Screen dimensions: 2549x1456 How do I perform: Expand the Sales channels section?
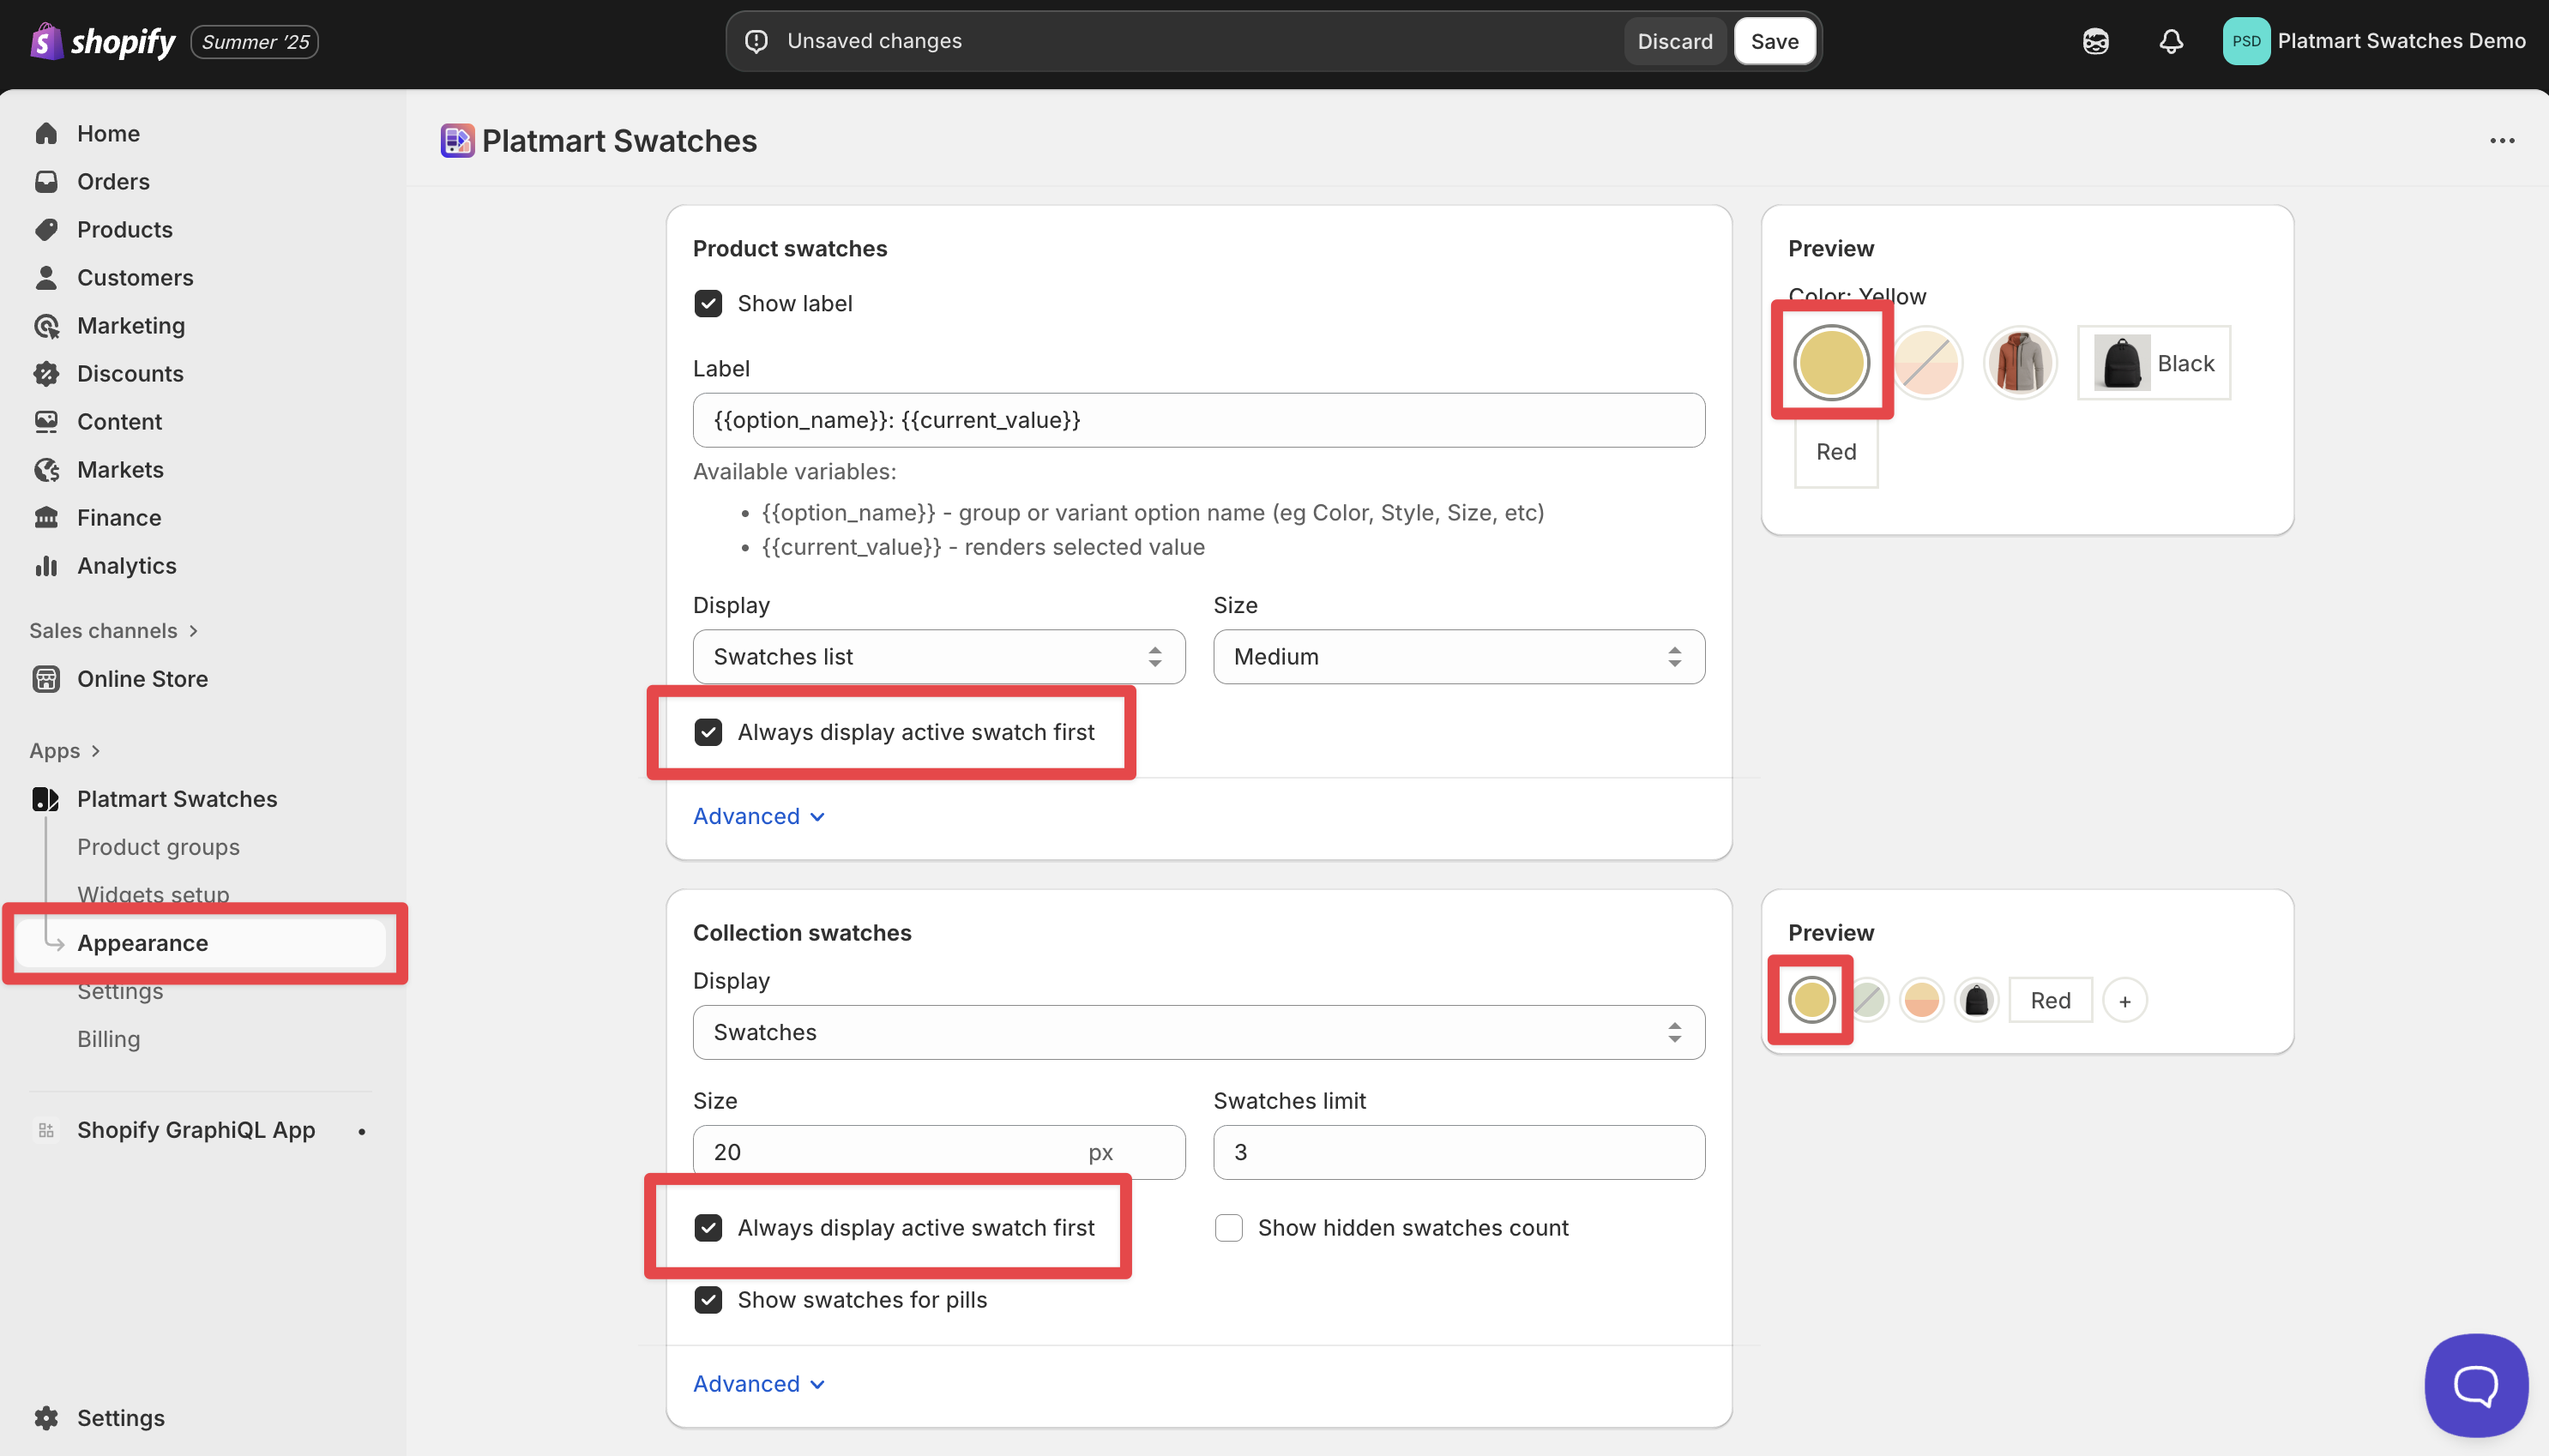pos(114,630)
